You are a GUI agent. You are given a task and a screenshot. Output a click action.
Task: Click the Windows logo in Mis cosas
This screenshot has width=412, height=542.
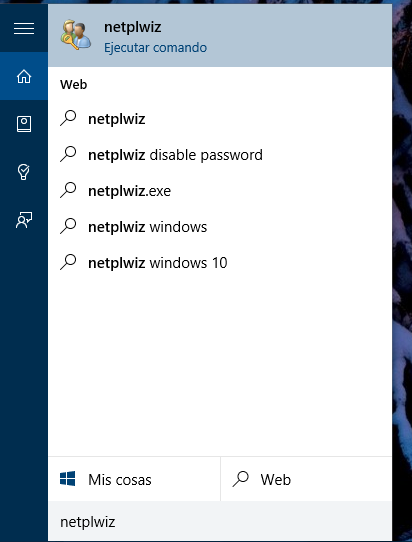67,479
